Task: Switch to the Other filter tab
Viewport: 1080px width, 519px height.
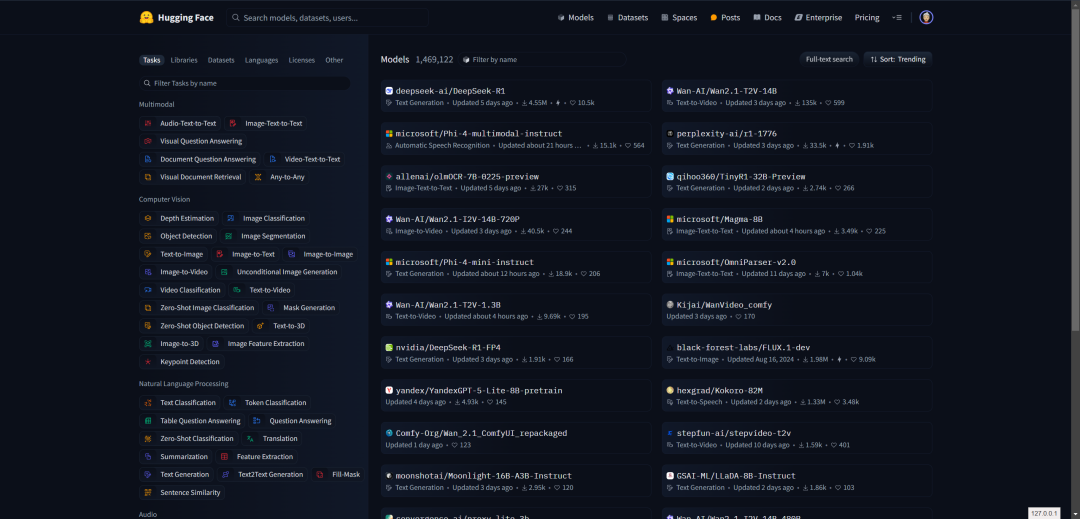Action: point(334,60)
